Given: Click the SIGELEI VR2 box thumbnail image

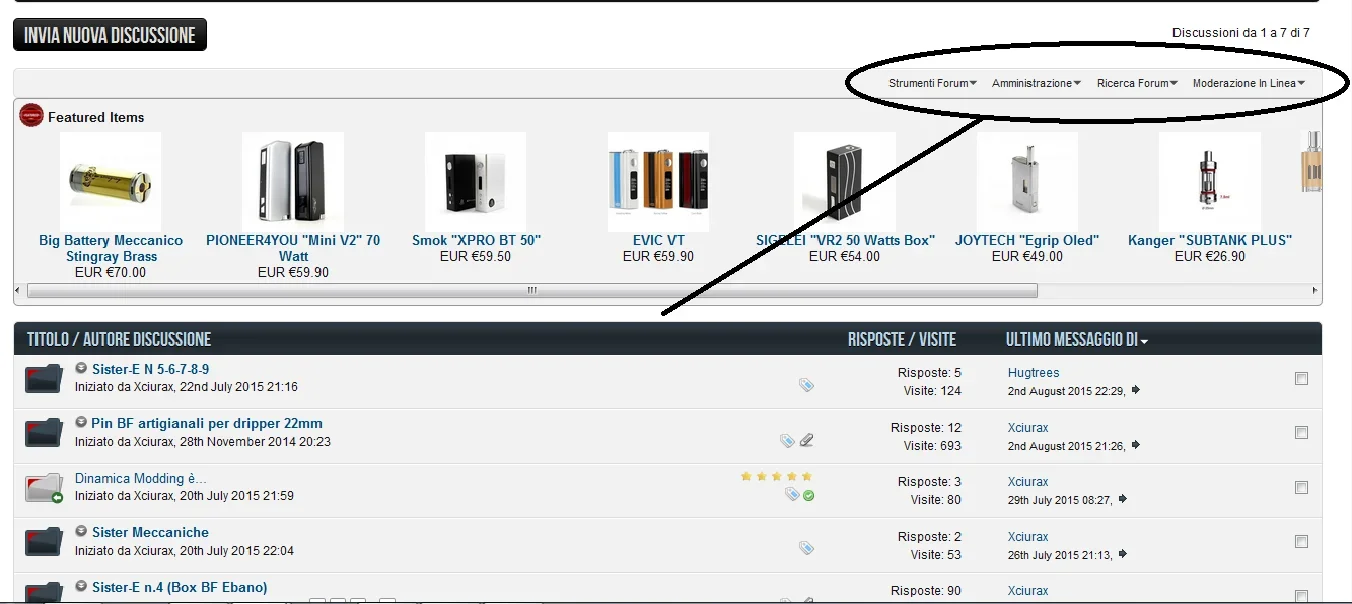Looking at the screenshot, I should (844, 182).
